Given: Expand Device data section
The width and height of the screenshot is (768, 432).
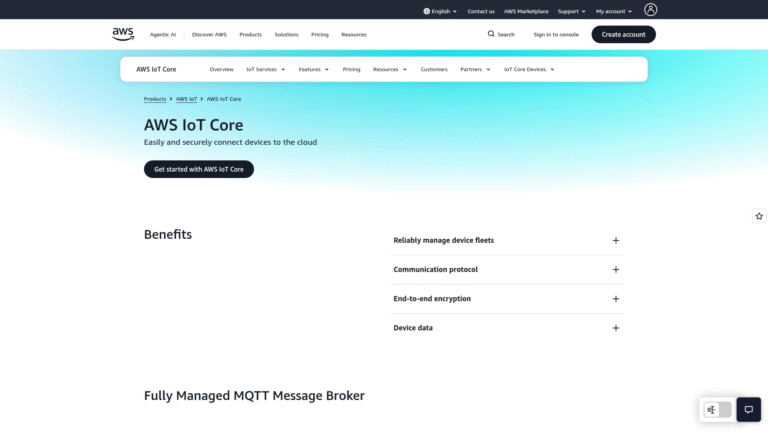Looking at the screenshot, I should [x=507, y=328].
